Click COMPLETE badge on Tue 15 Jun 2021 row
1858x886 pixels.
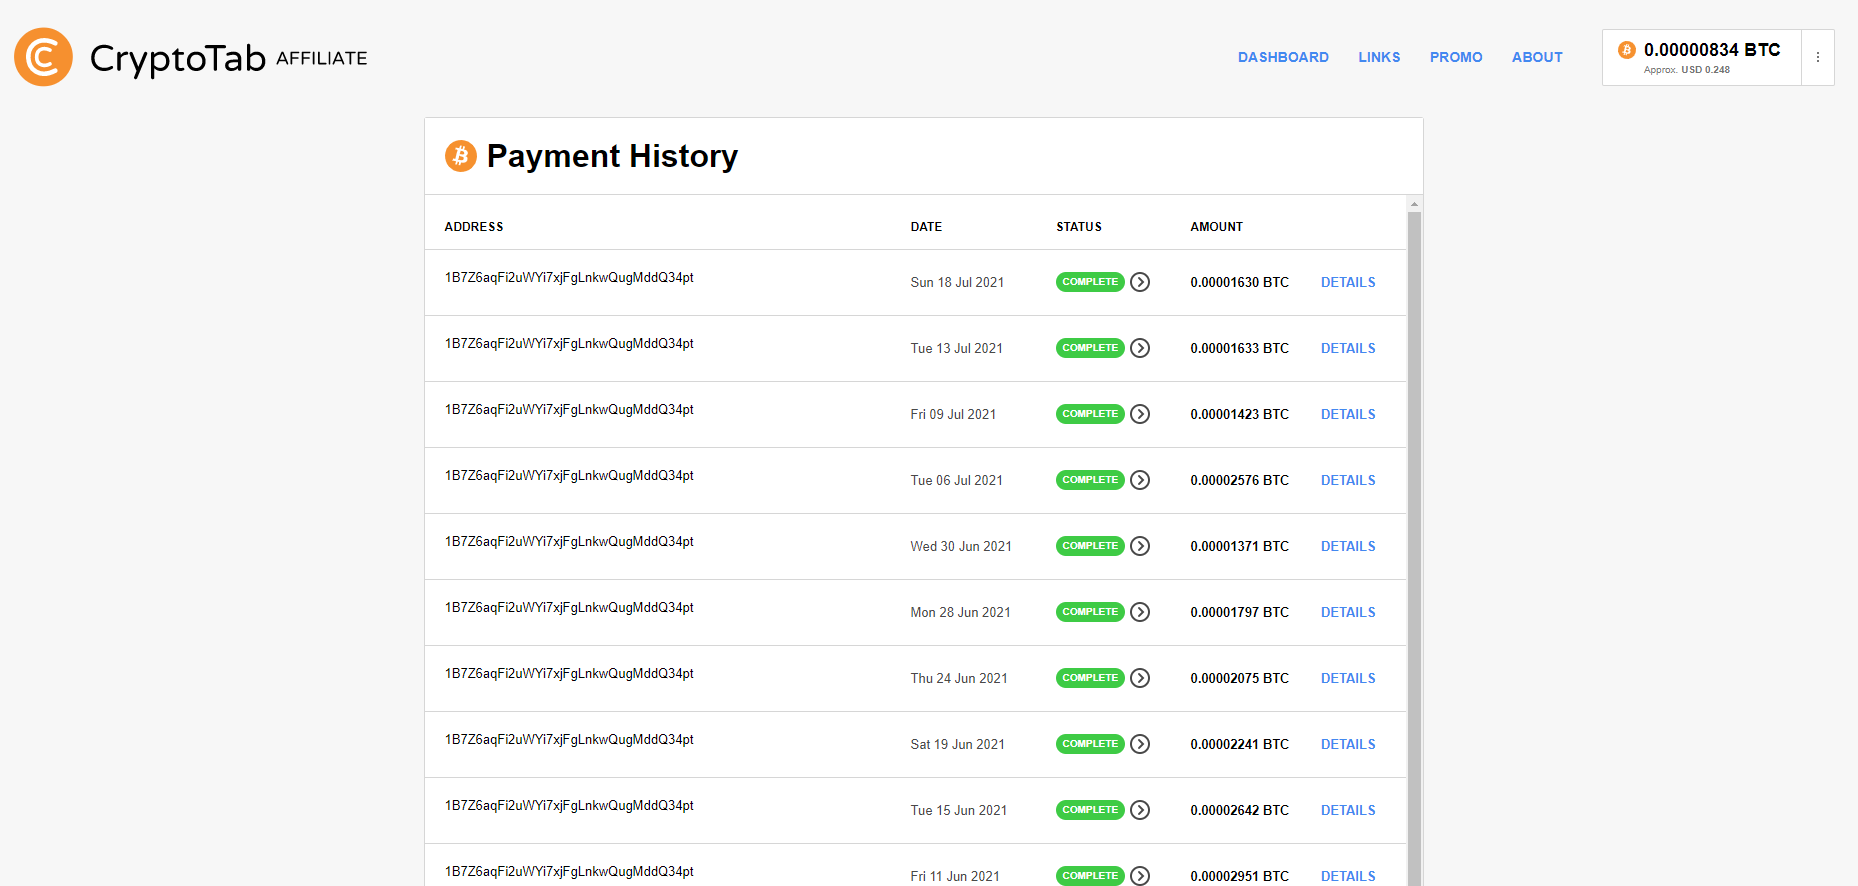tap(1090, 810)
